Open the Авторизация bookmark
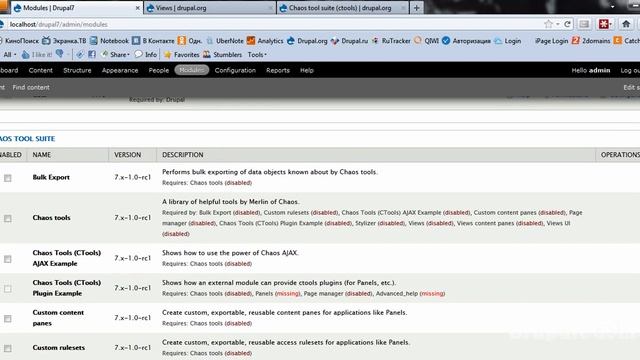 (x=467, y=41)
